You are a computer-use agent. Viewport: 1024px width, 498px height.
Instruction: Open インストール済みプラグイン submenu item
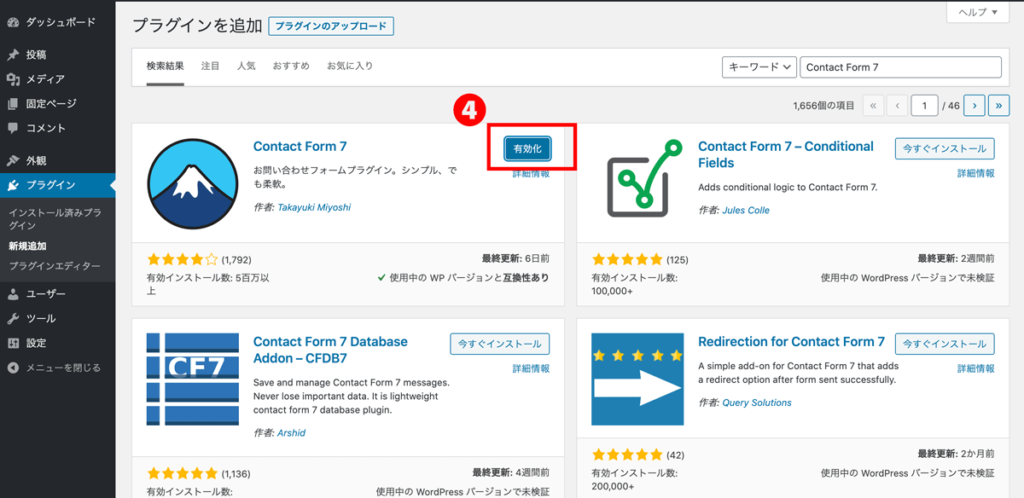tap(55, 219)
